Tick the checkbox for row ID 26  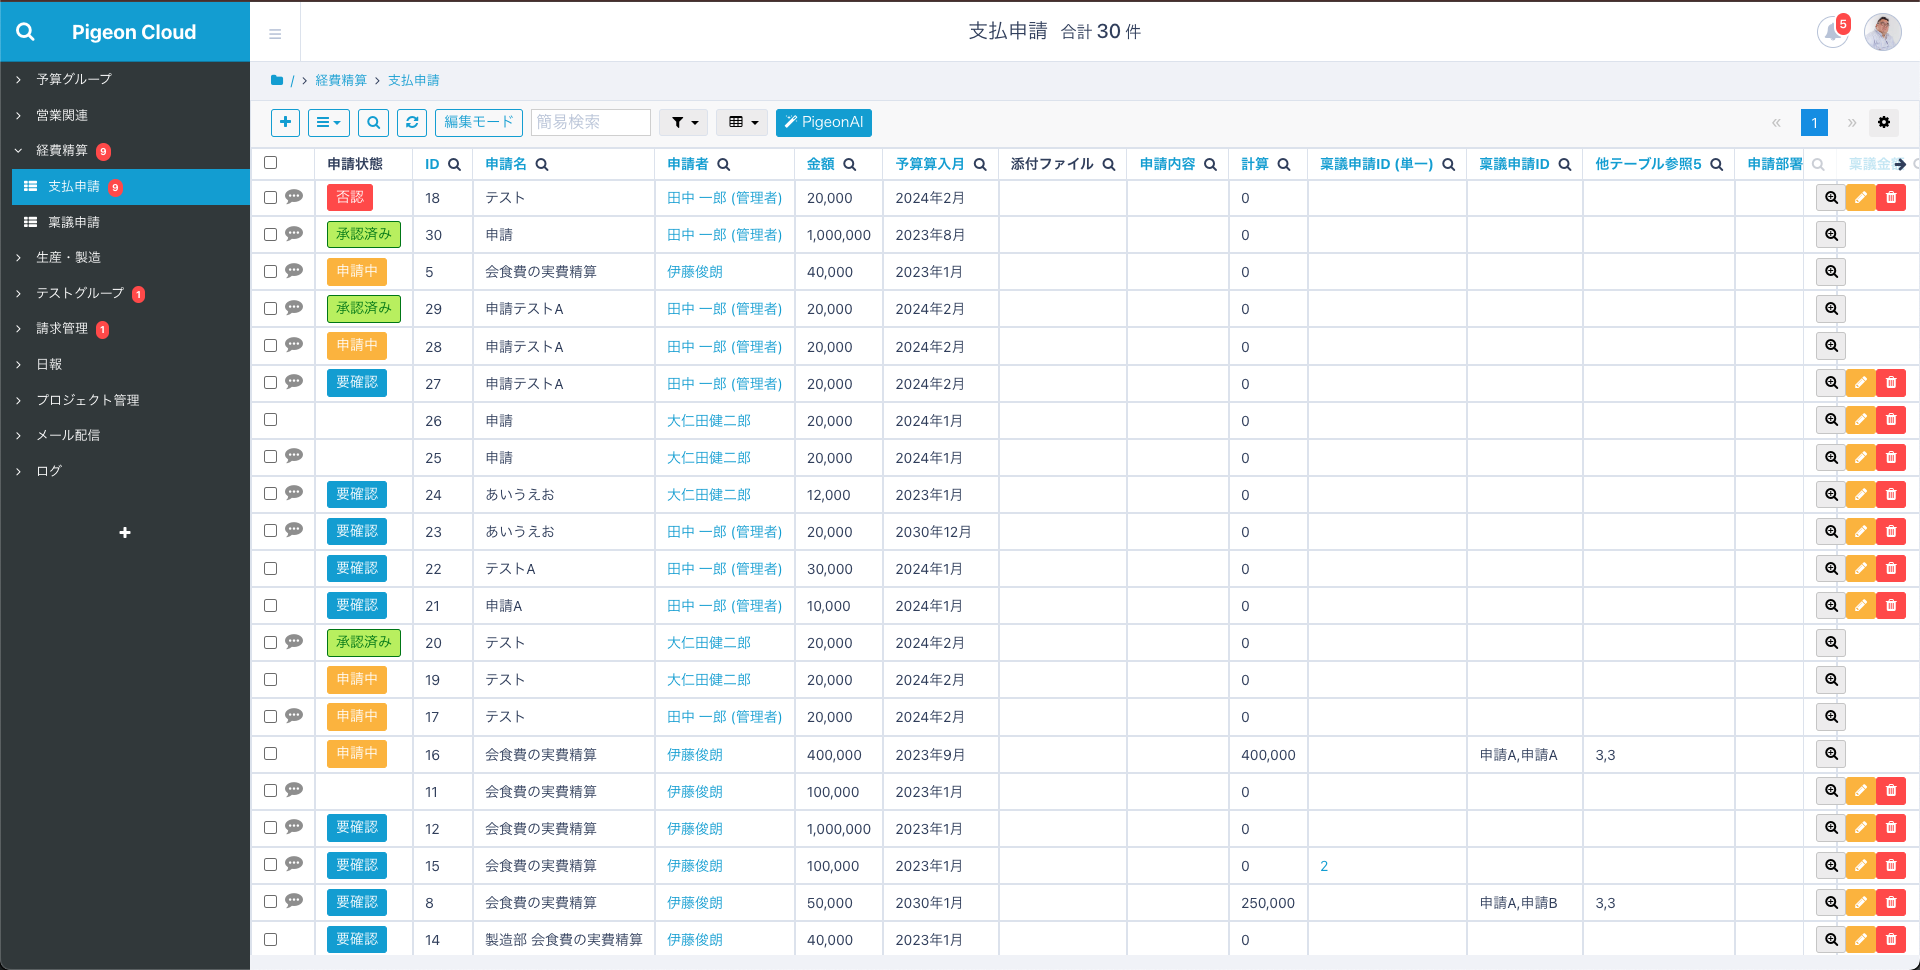270,420
